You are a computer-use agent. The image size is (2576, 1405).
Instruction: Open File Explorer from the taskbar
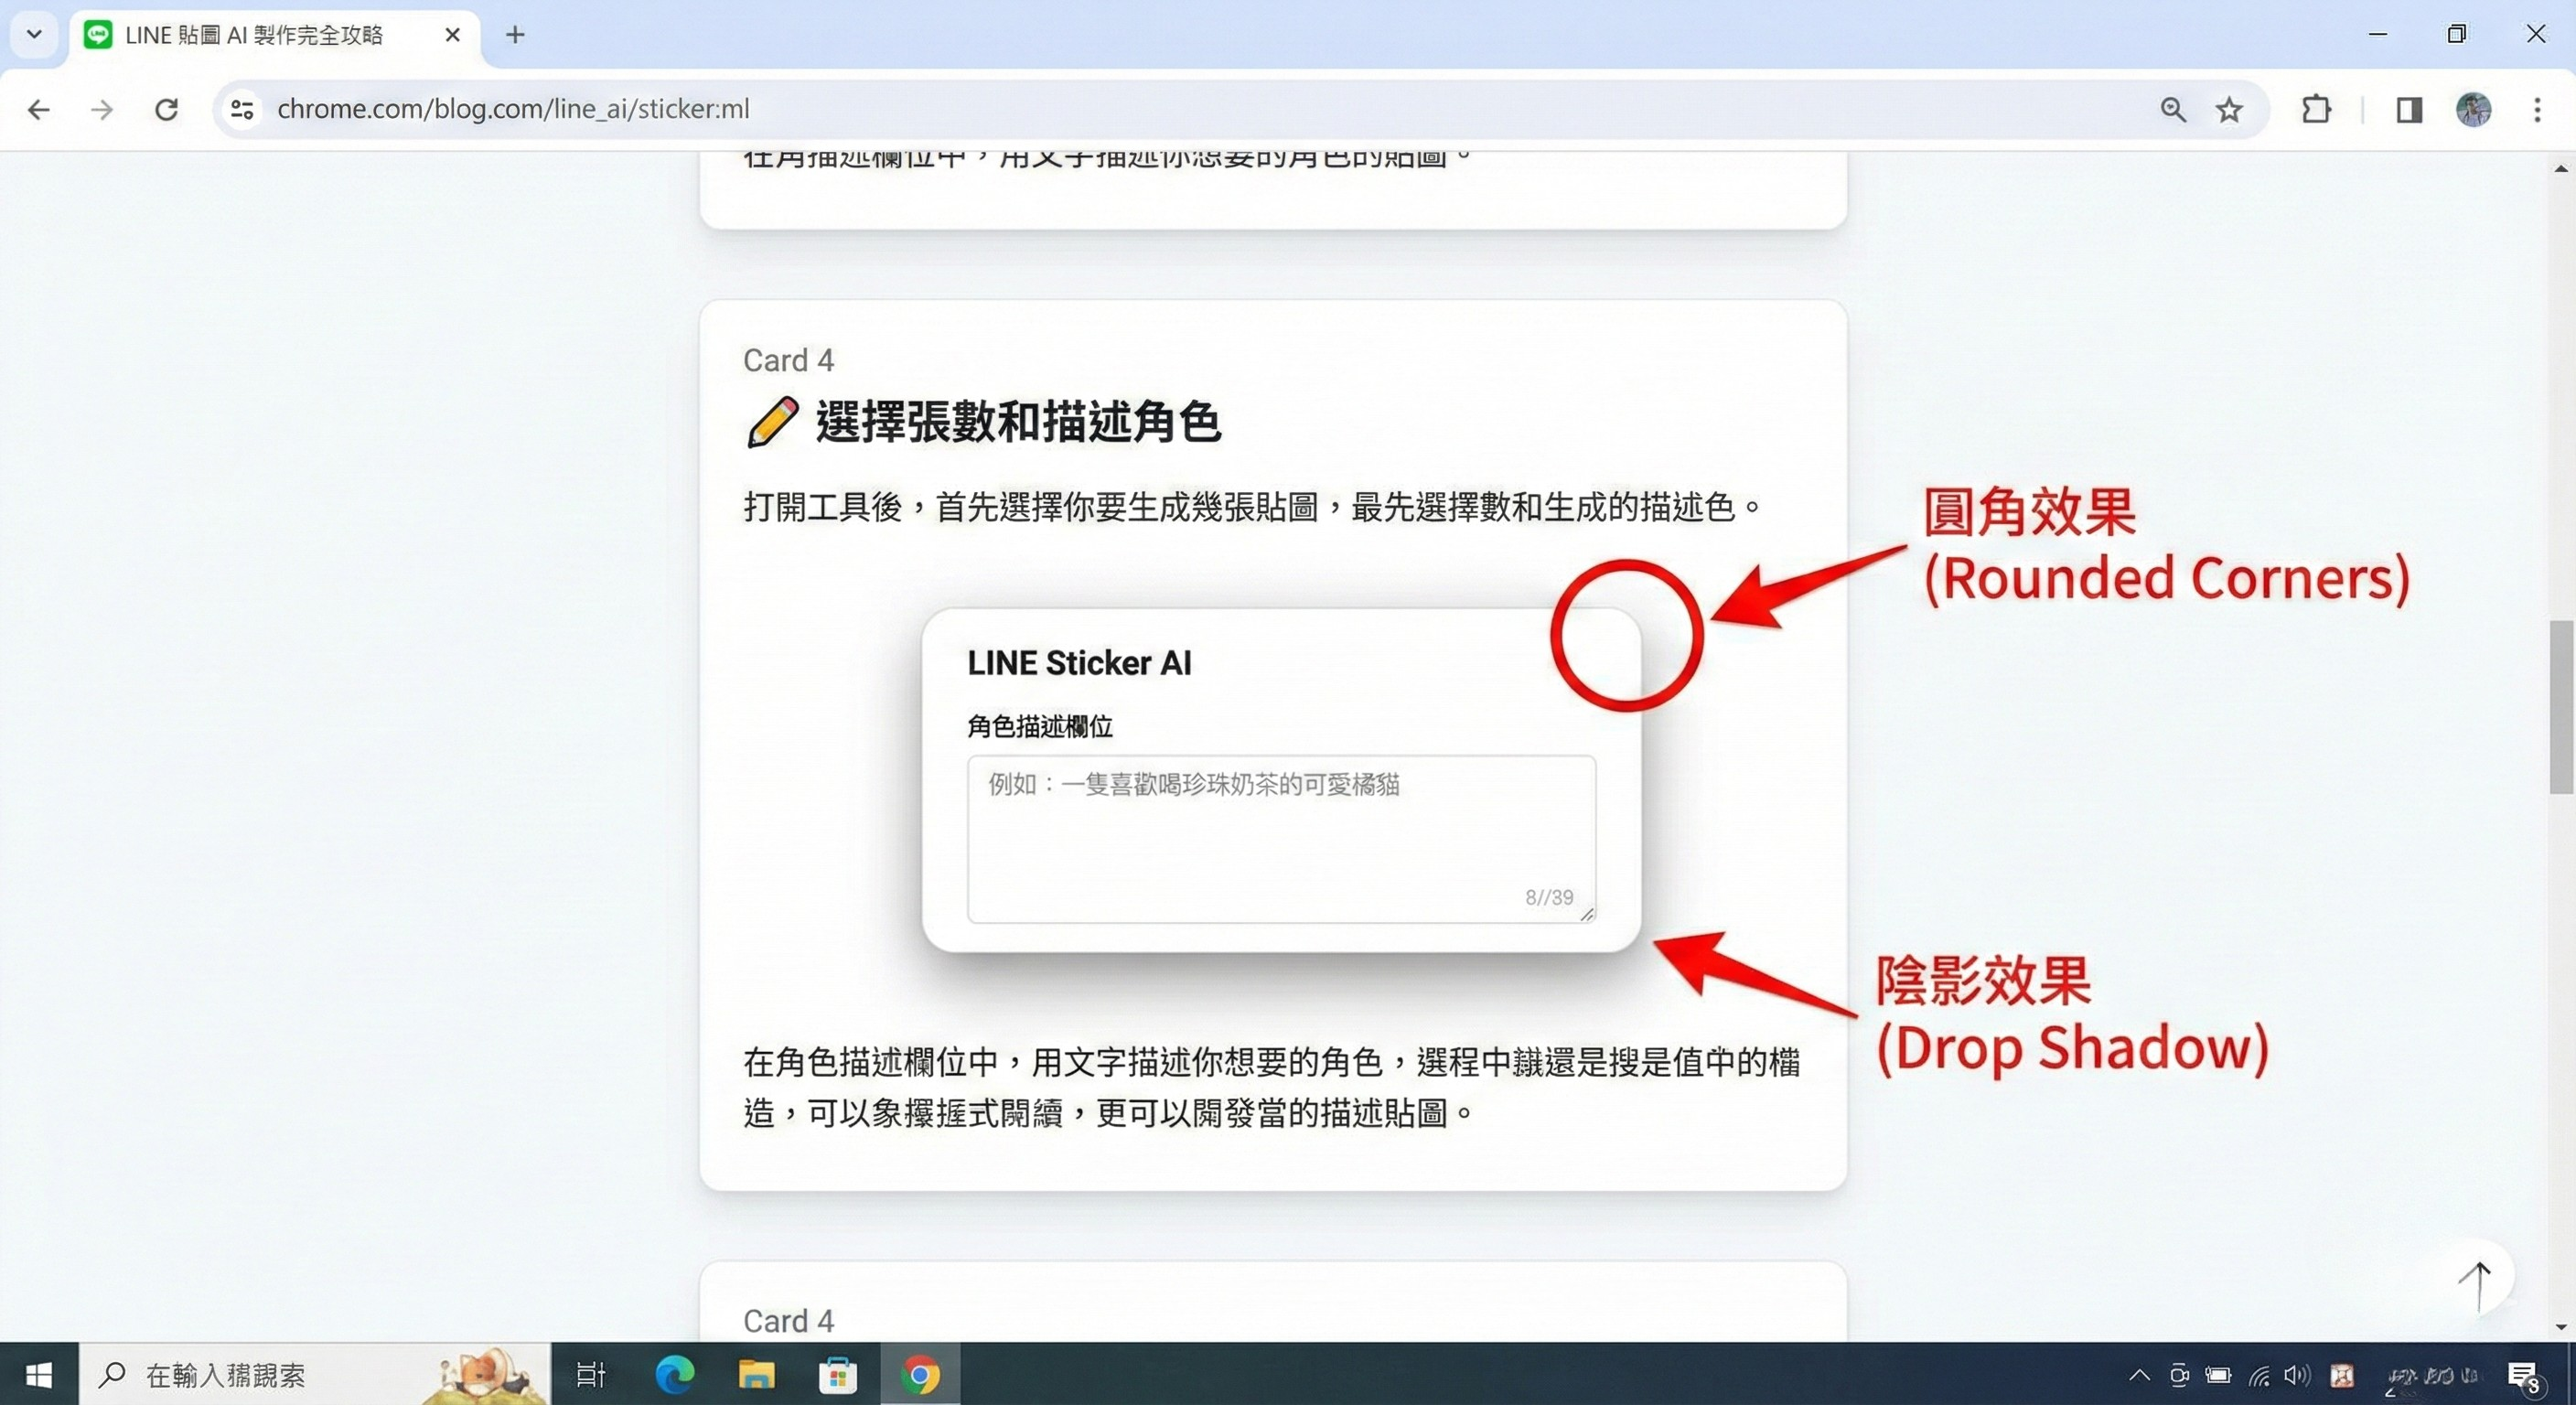757,1375
